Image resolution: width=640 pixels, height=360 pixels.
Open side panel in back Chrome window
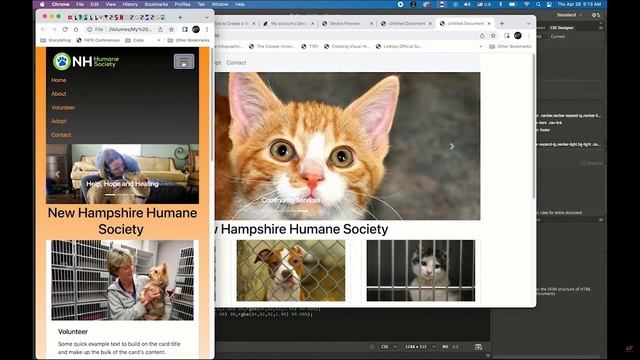(x=507, y=36)
